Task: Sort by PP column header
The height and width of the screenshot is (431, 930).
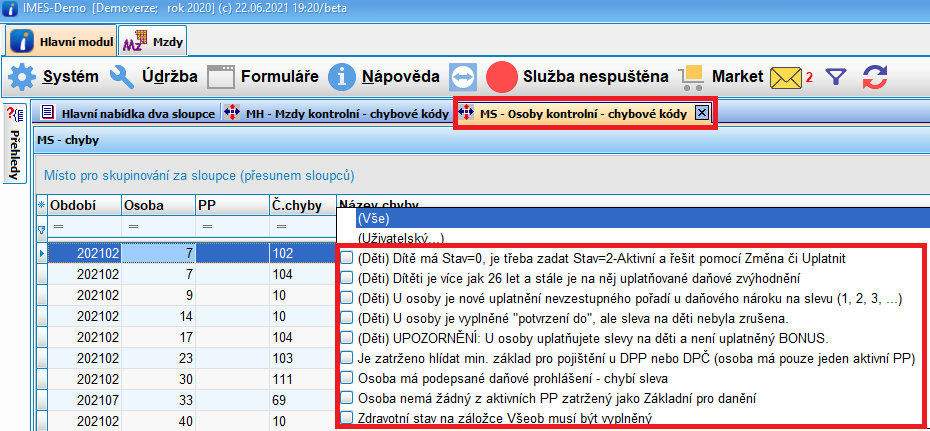Action: coord(232,206)
